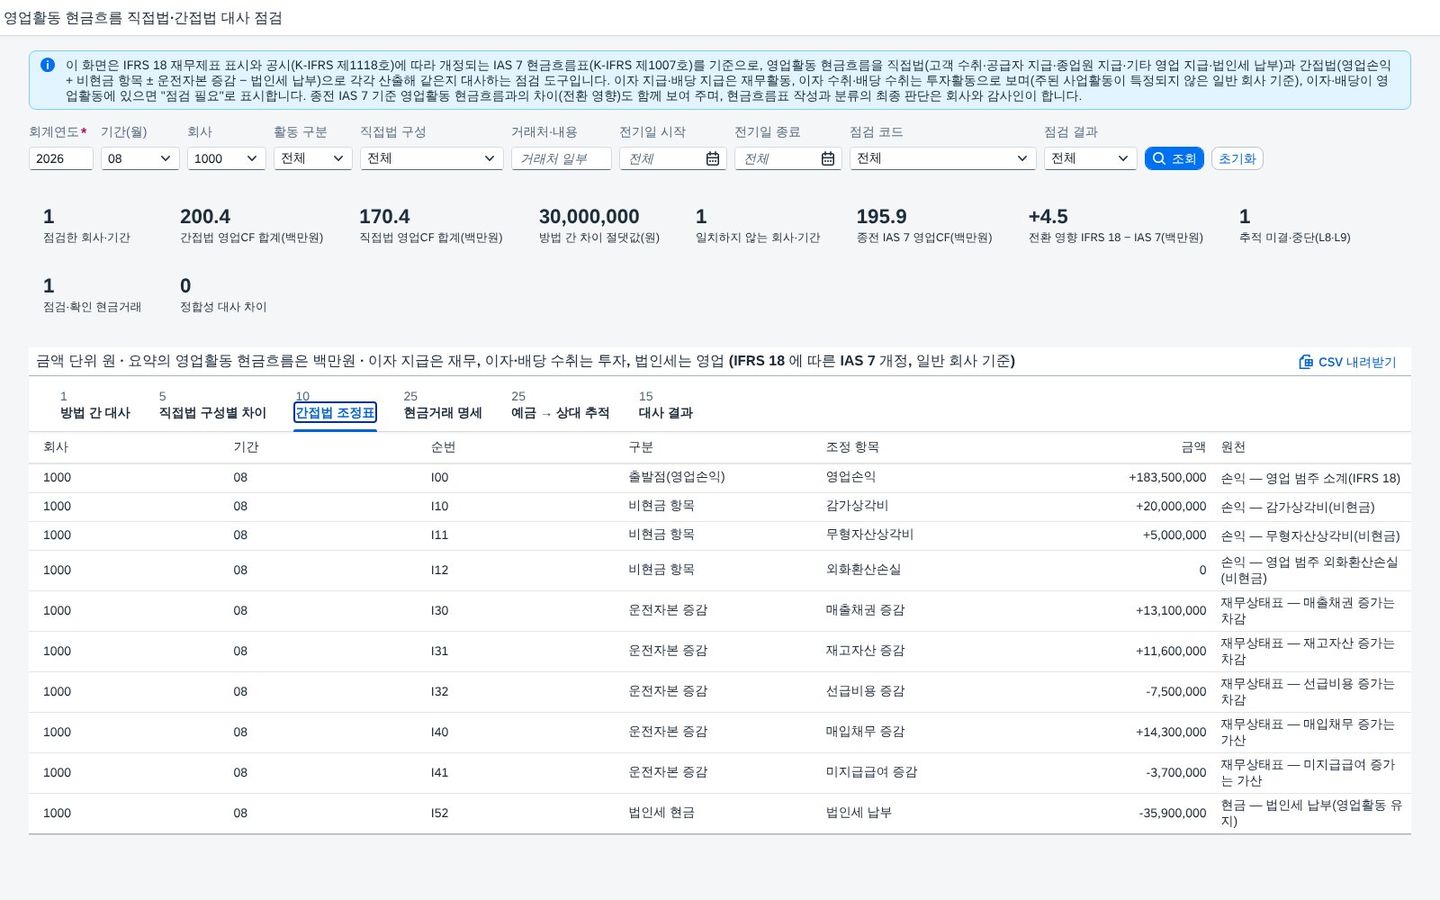Screen dimensions: 1440x900
Task: Click the 195.9 종전 IAS 7 영업CF value
Action: coord(881,217)
